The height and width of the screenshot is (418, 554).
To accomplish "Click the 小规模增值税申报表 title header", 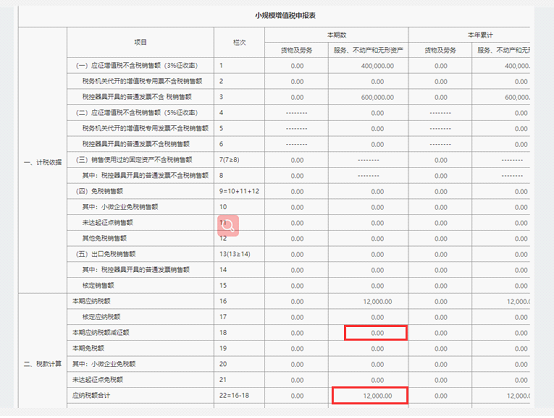I will (x=285, y=16).
